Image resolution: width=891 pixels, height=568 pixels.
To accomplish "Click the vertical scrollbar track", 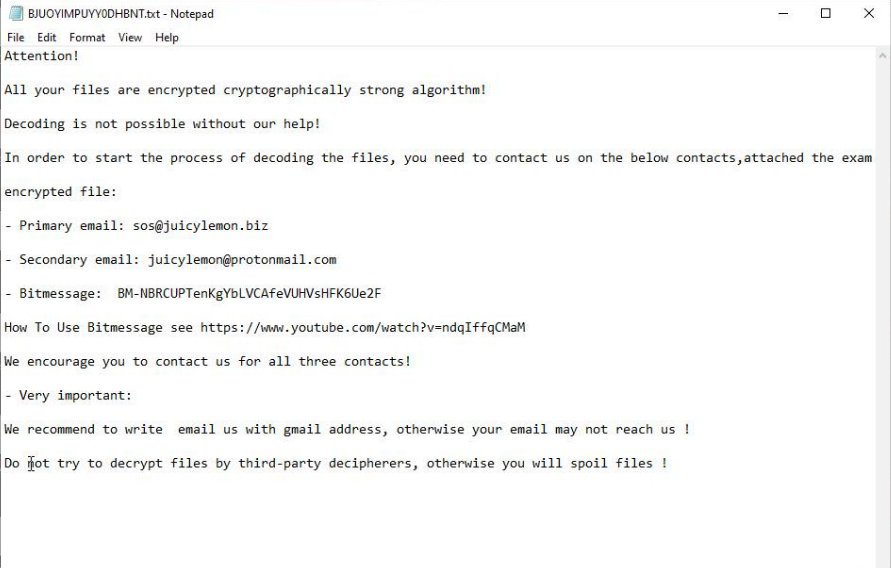I will [x=882, y=300].
